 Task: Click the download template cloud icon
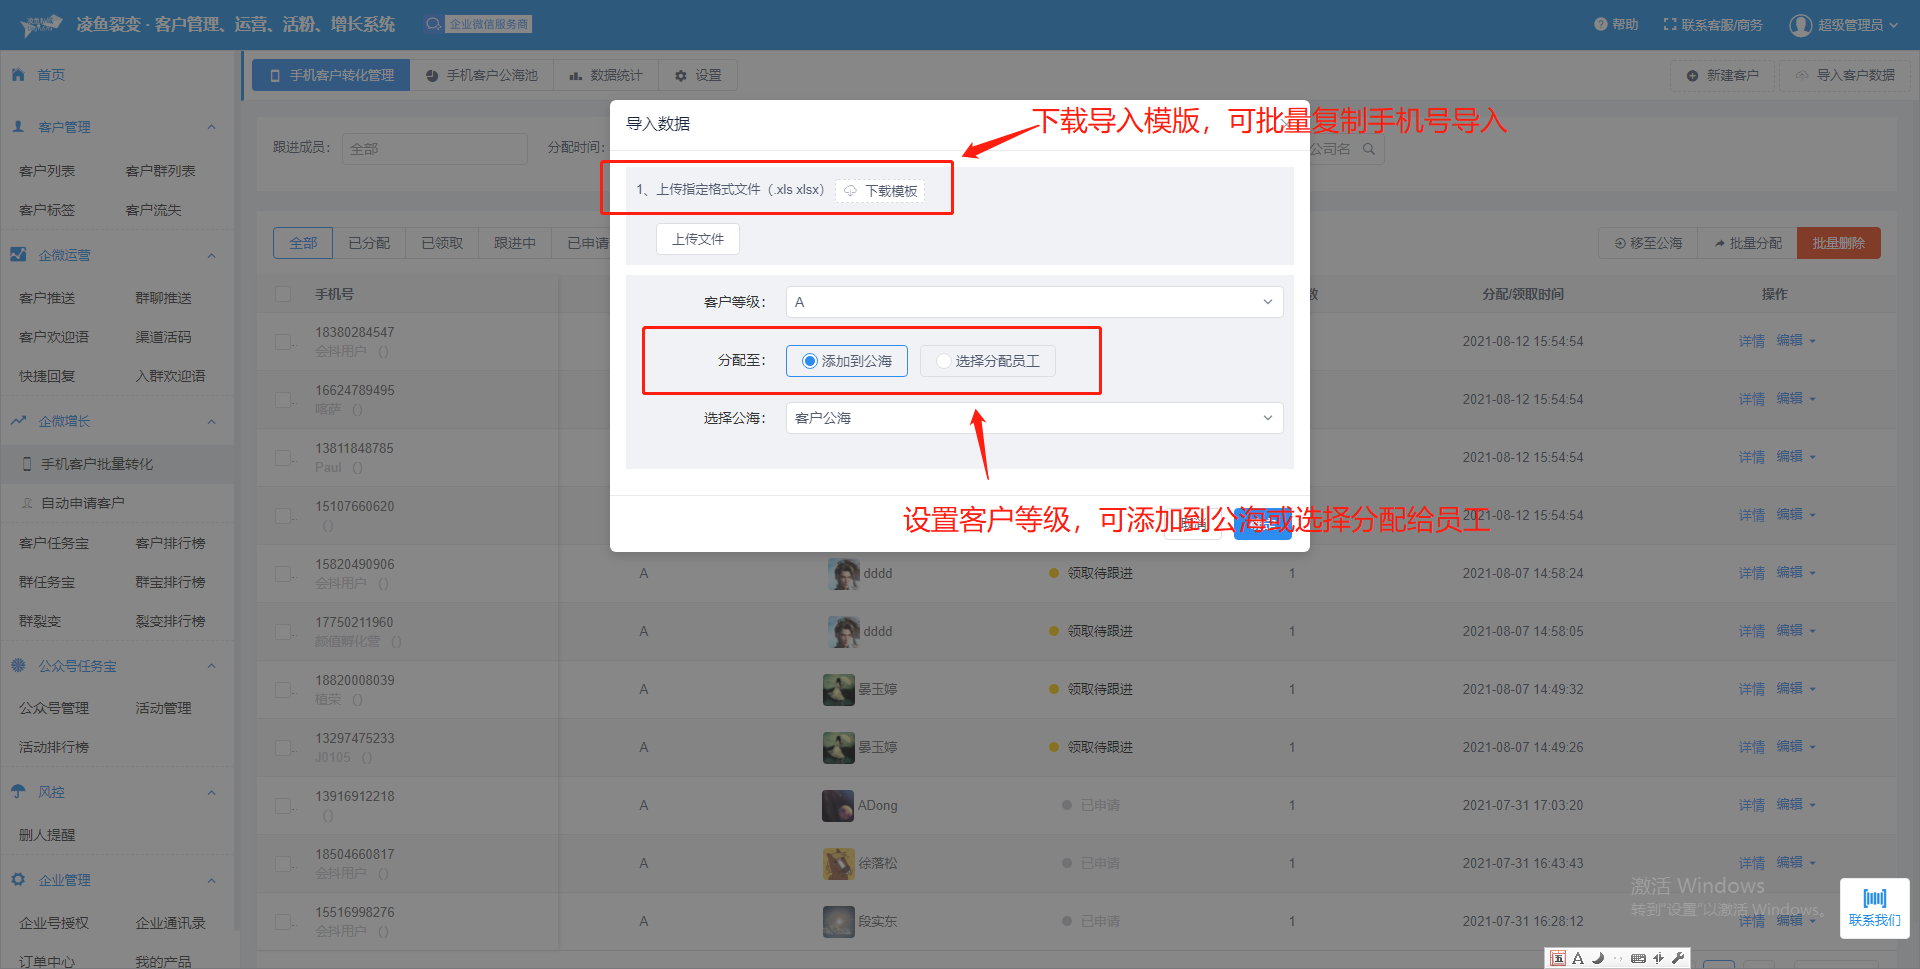(x=850, y=191)
